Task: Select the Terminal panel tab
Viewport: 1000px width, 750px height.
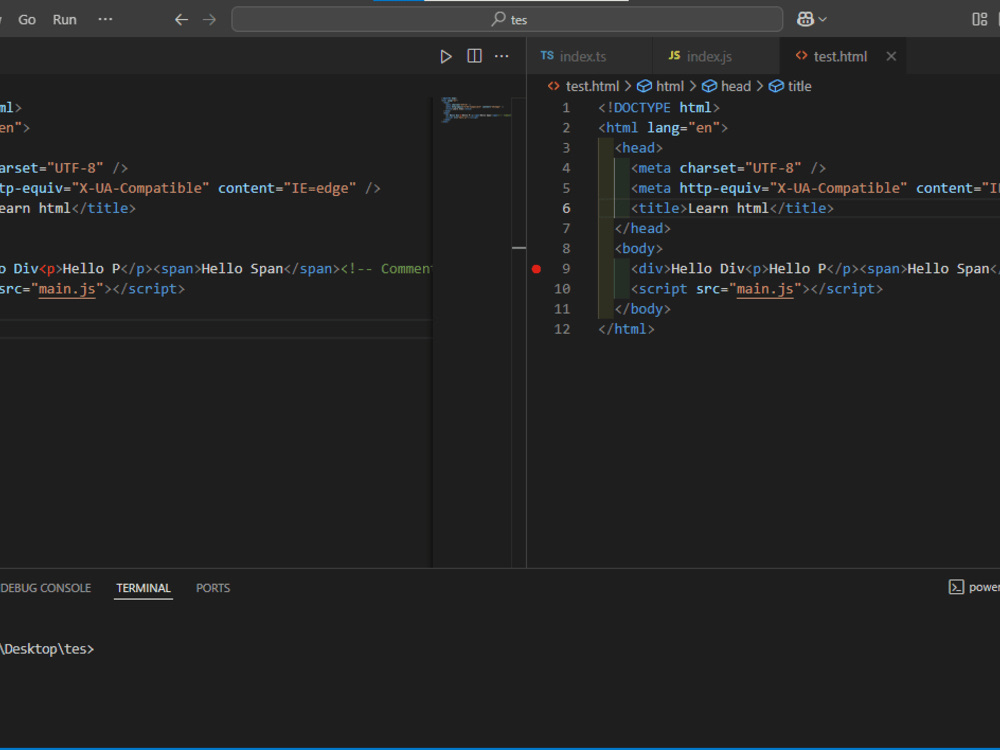Action: 143,588
